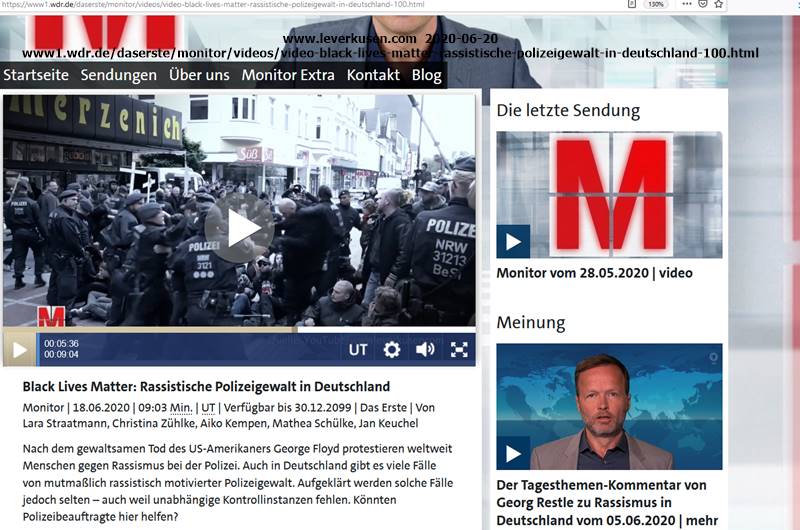The width and height of the screenshot is (800, 530).
Task: Bookmark page with the star icon
Action: (x=718, y=4)
